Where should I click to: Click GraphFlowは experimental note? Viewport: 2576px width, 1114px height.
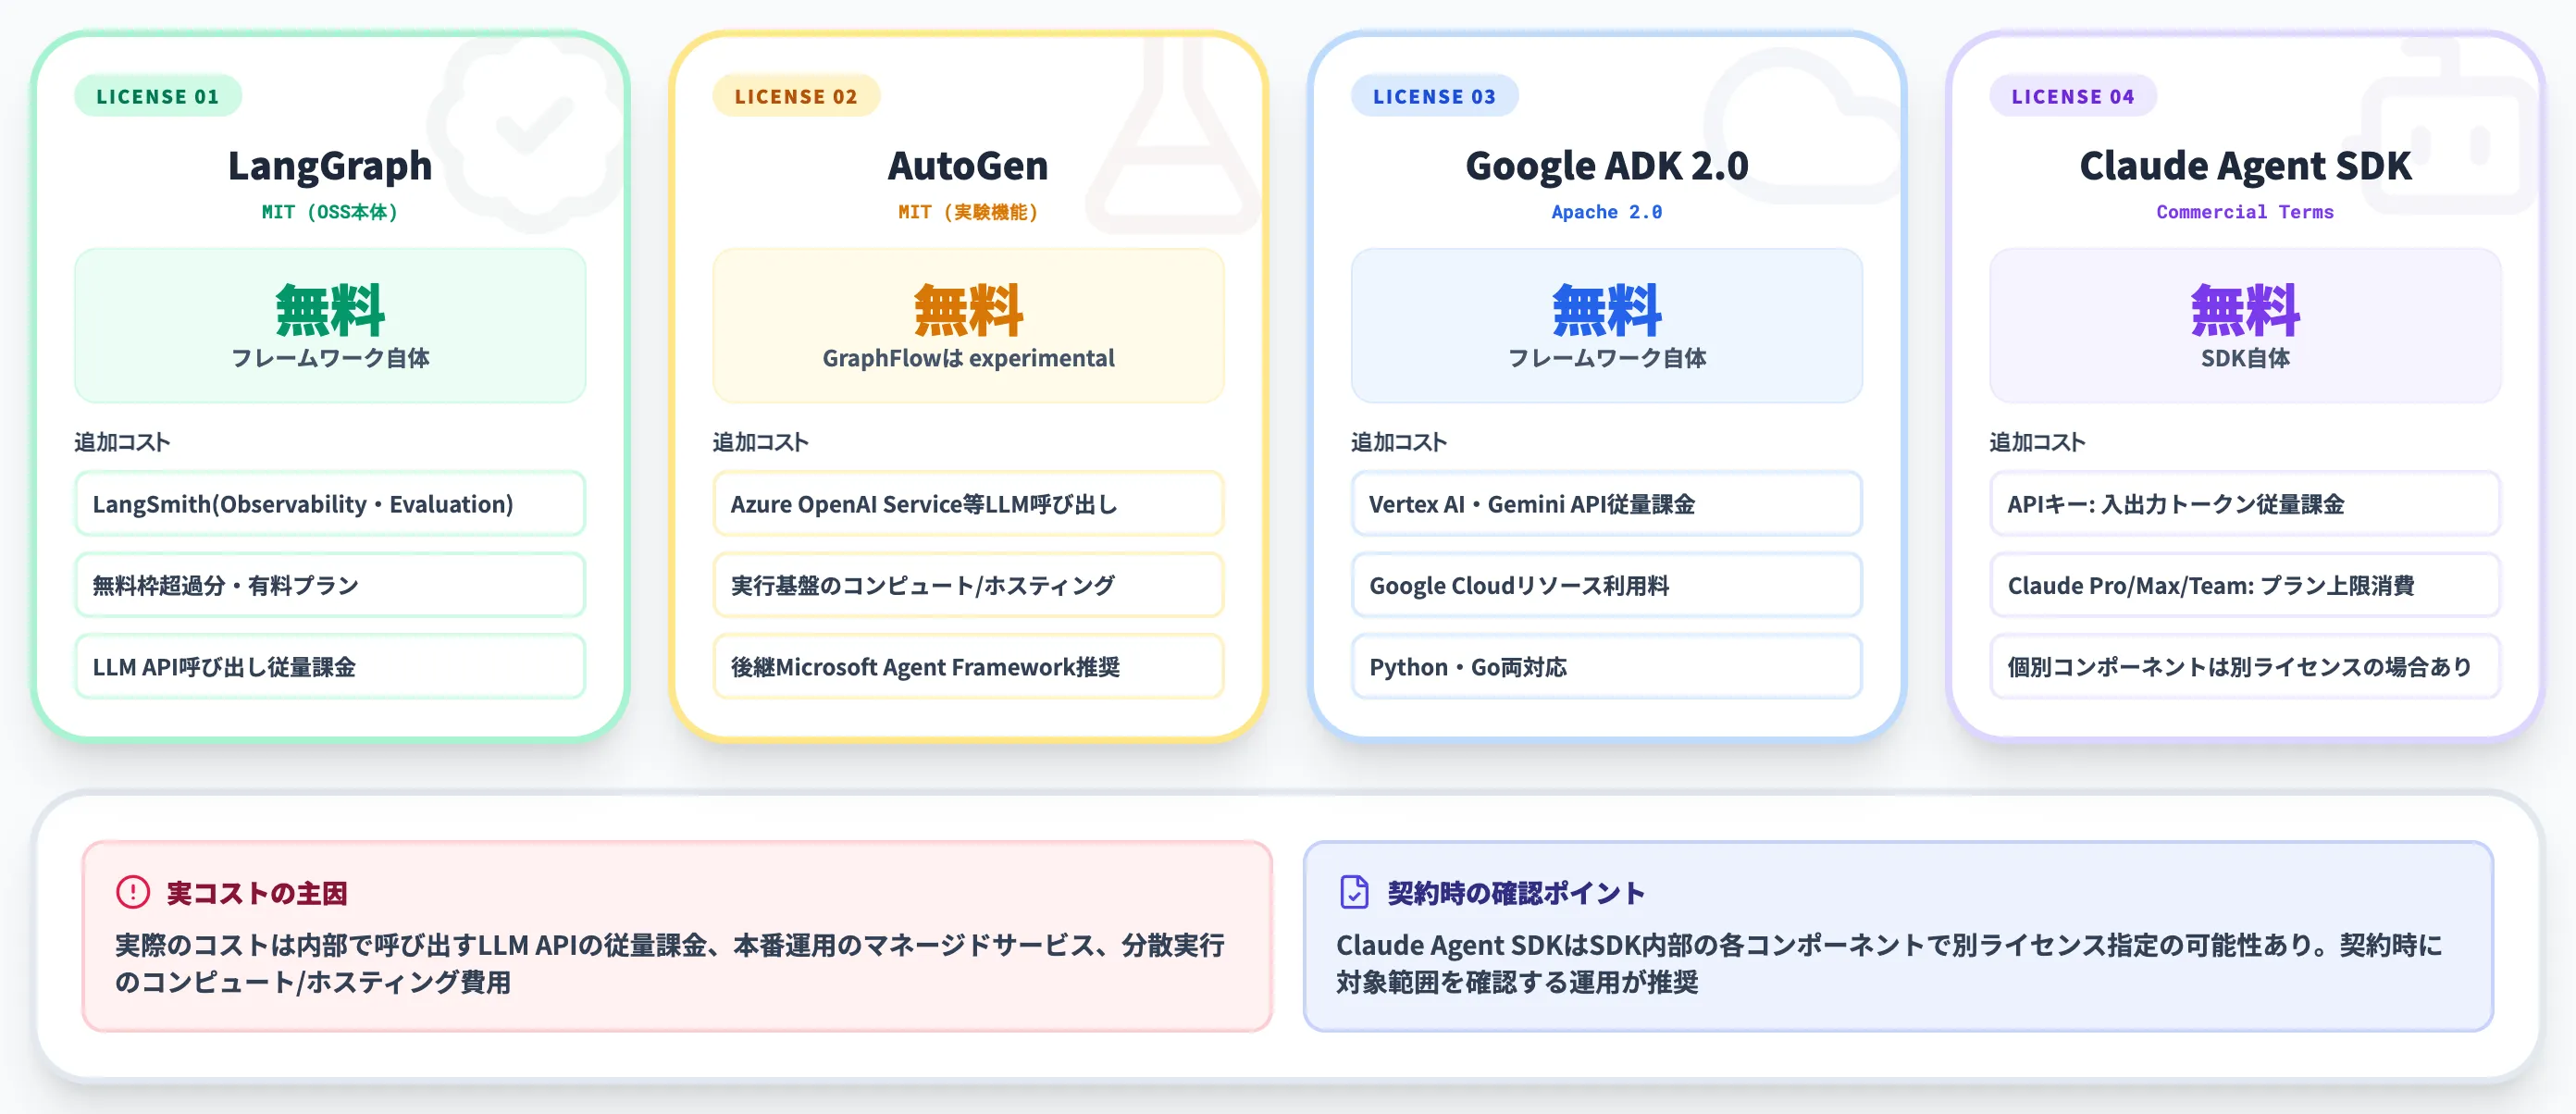point(968,358)
